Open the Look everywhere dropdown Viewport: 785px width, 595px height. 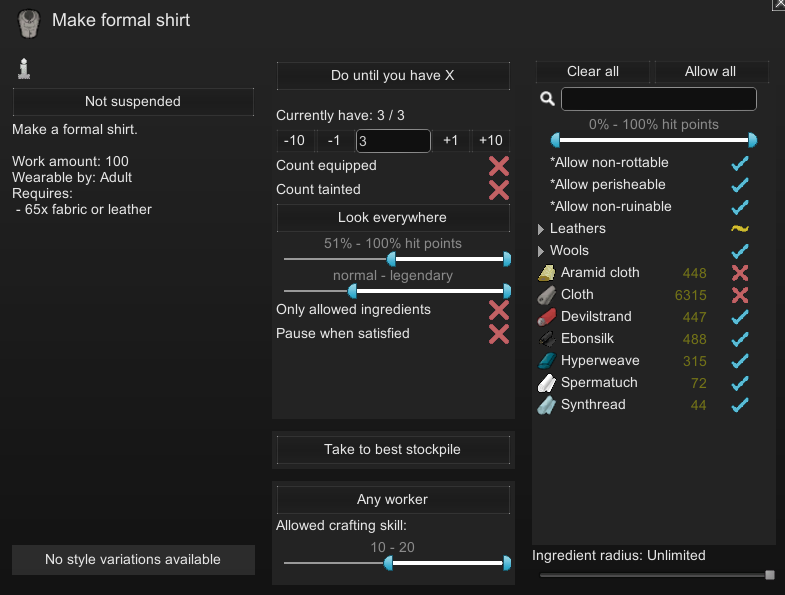coord(393,218)
